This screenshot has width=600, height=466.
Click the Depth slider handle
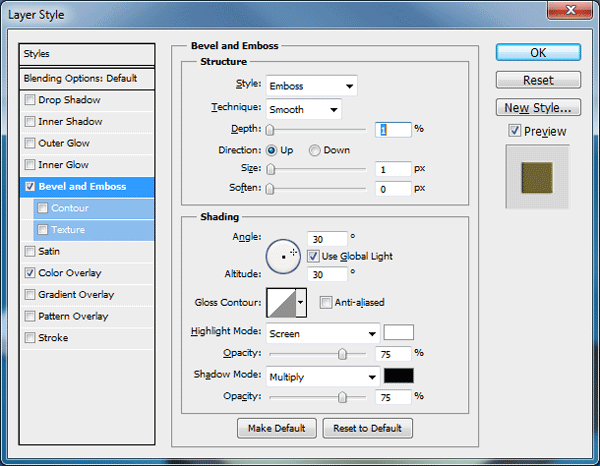point(270,130)
